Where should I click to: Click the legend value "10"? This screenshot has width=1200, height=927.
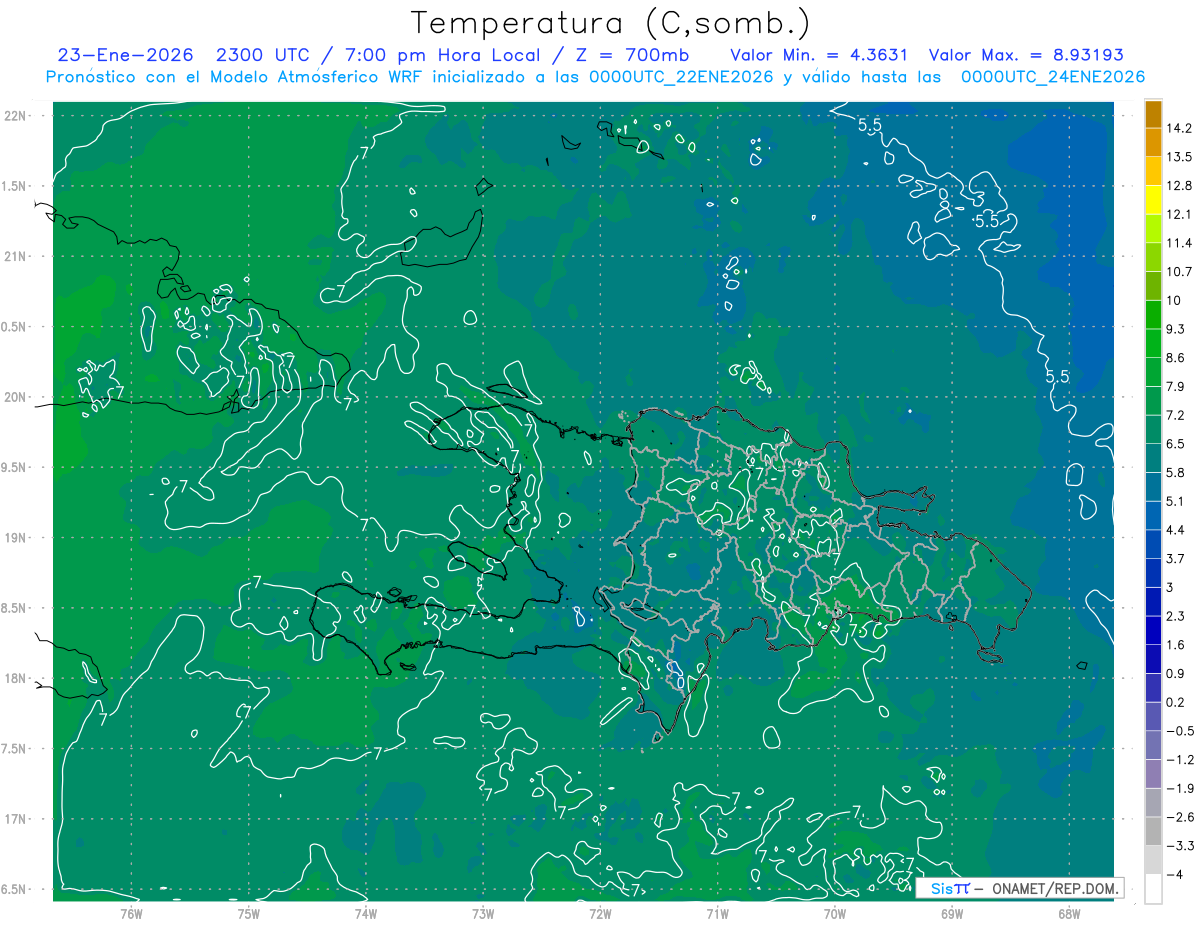coord(1173,300)
